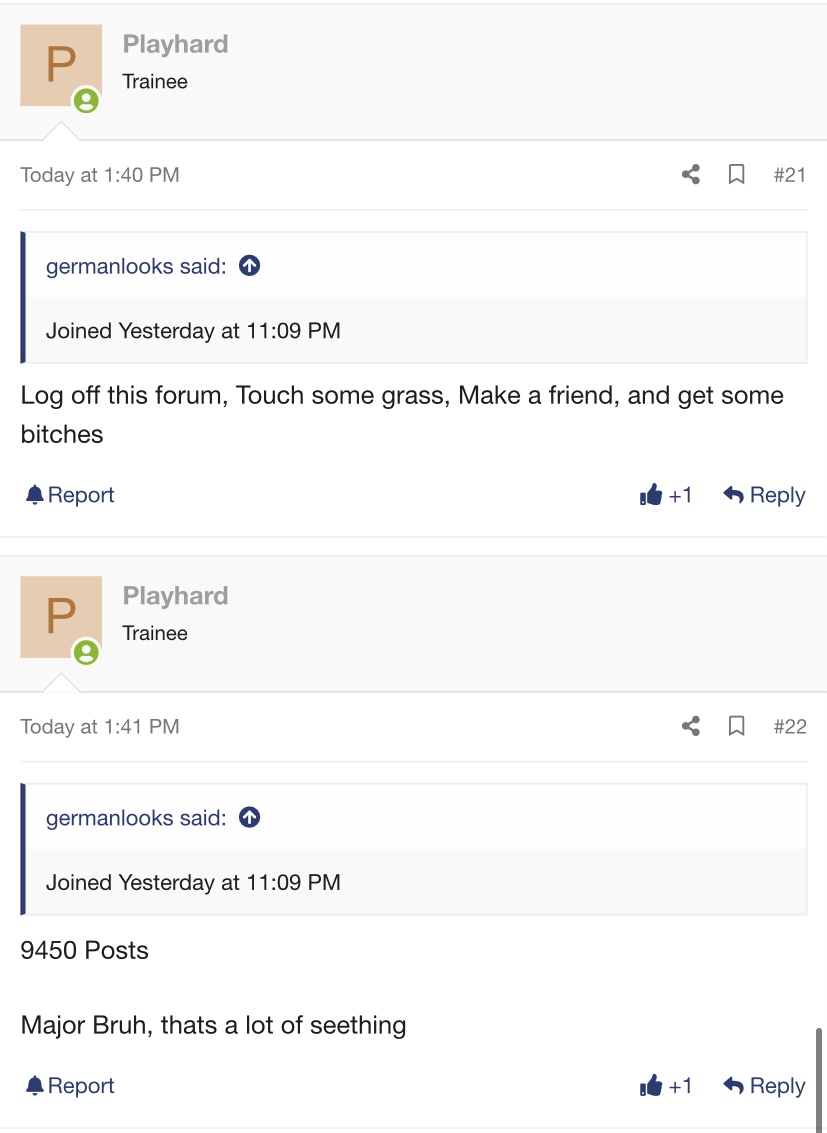827x1133 pixels.
Task: Bookmark post #21
Action: tap(737, 175)
